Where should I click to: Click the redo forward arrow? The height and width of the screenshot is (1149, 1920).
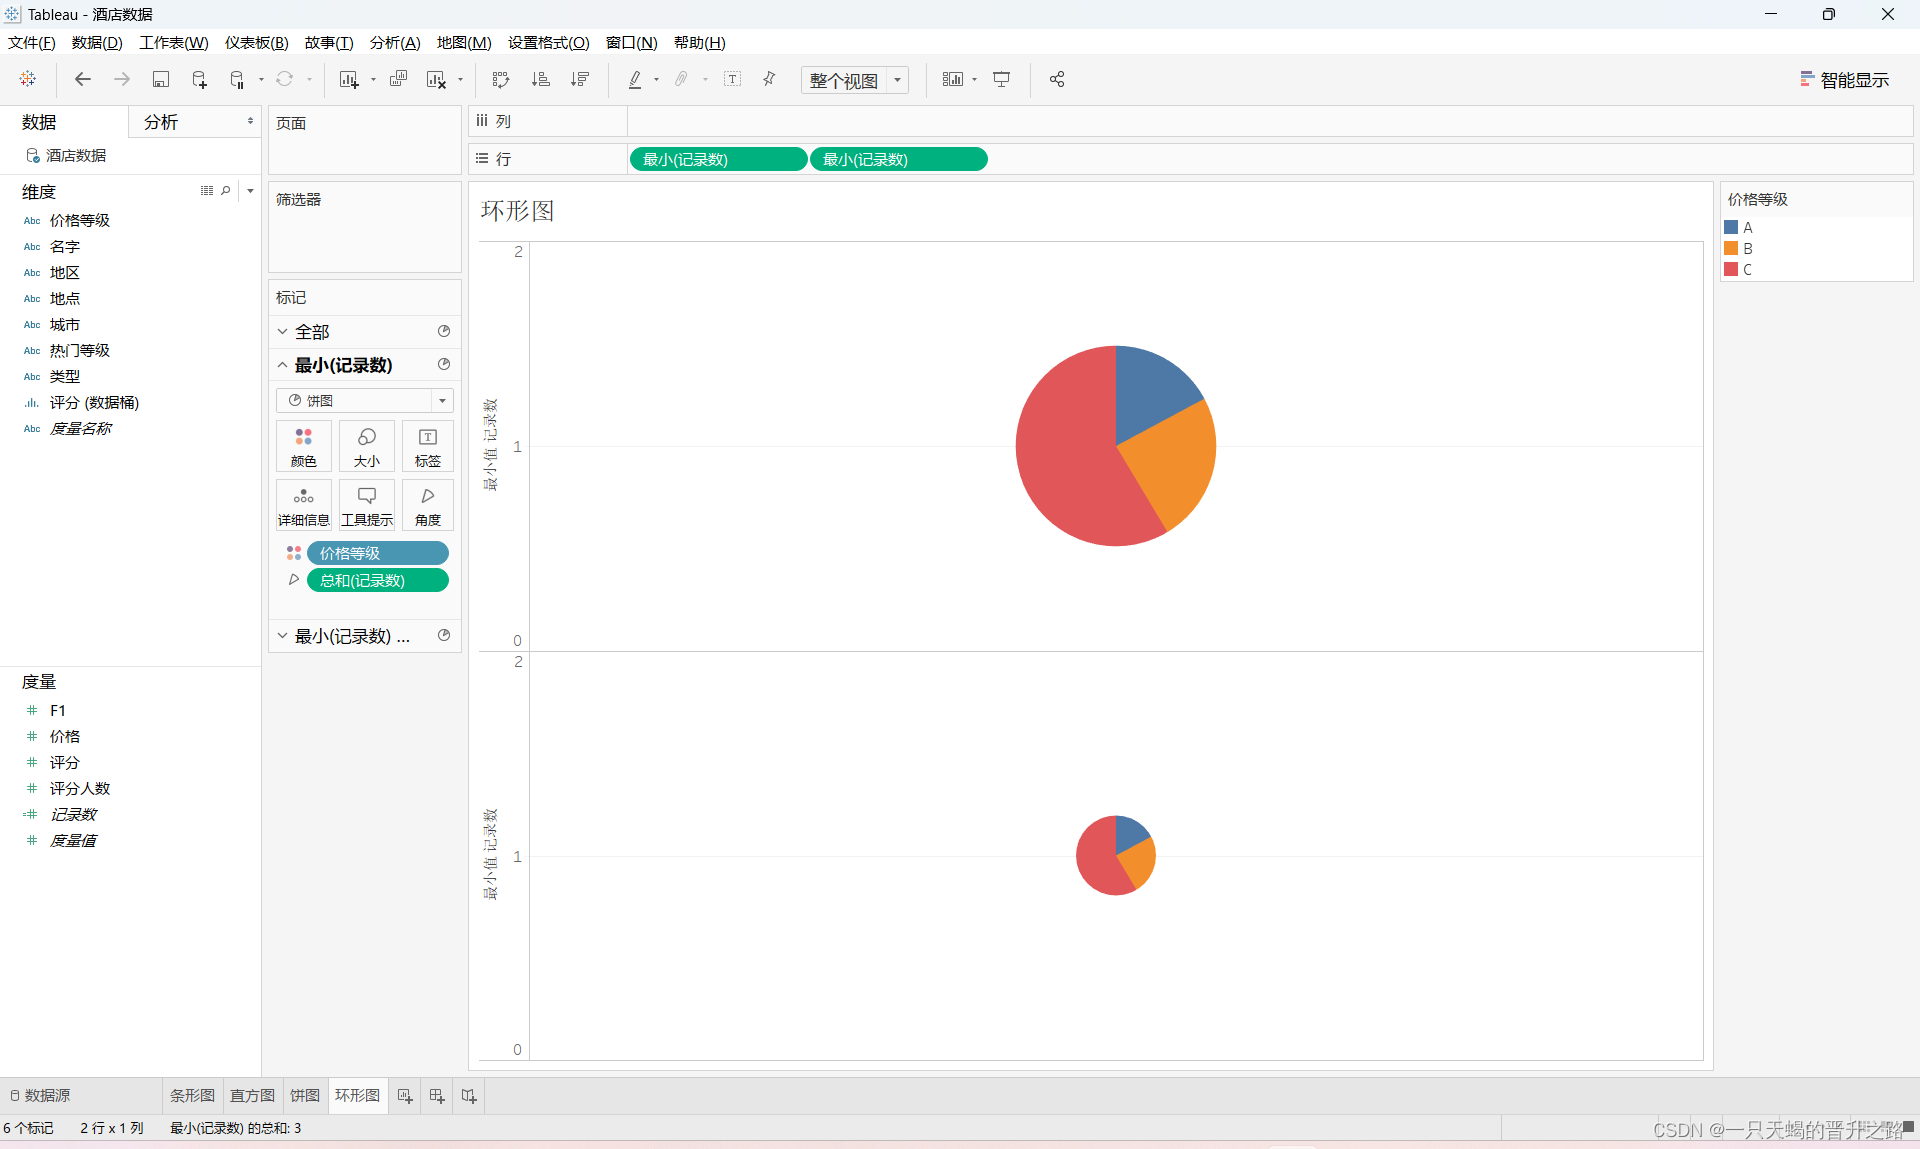(x=122, y=79)
